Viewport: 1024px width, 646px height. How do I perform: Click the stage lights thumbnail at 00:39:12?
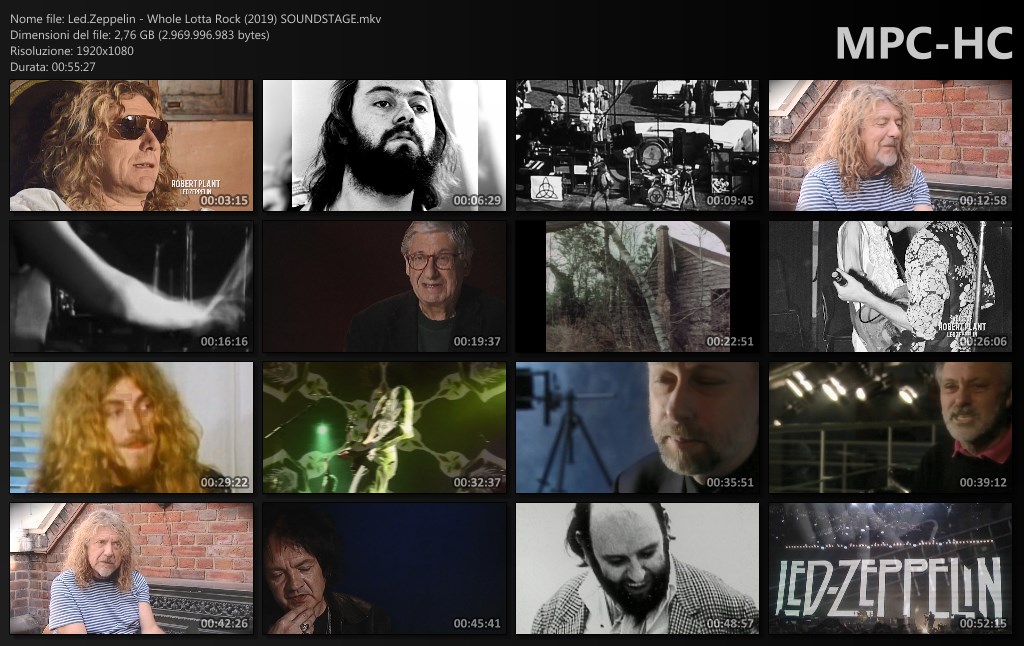[x=890, y=427]
